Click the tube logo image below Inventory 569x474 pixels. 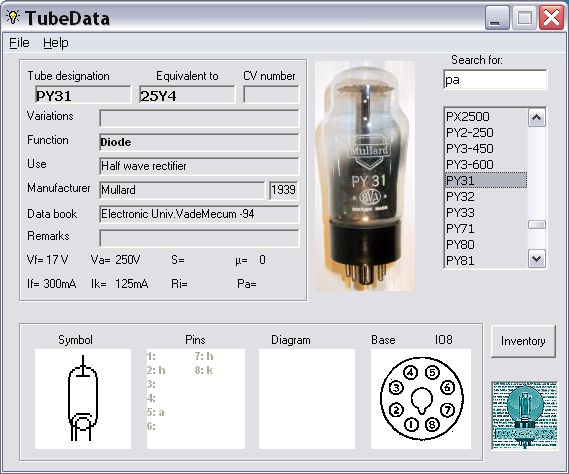click(x=524, y=415)
